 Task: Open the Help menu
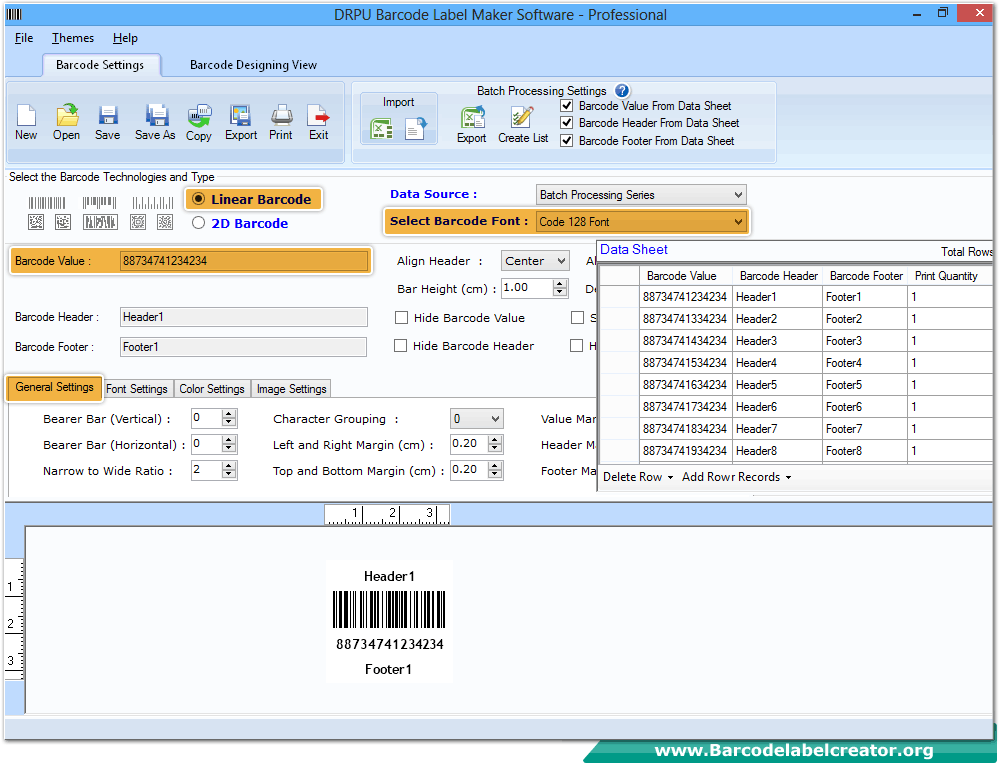point(125,38)
